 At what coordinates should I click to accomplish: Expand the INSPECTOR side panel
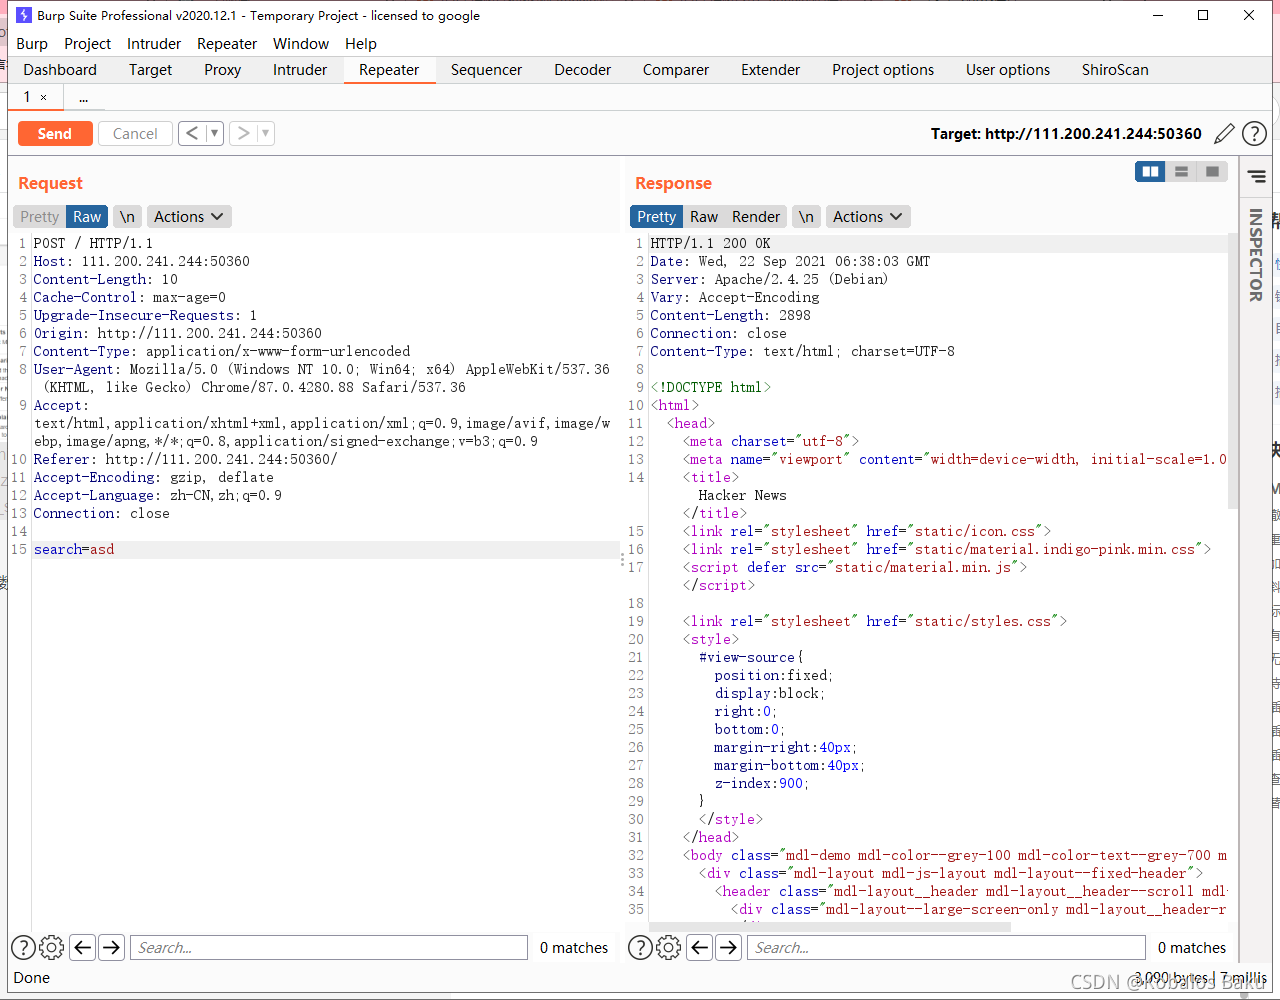1255,254
